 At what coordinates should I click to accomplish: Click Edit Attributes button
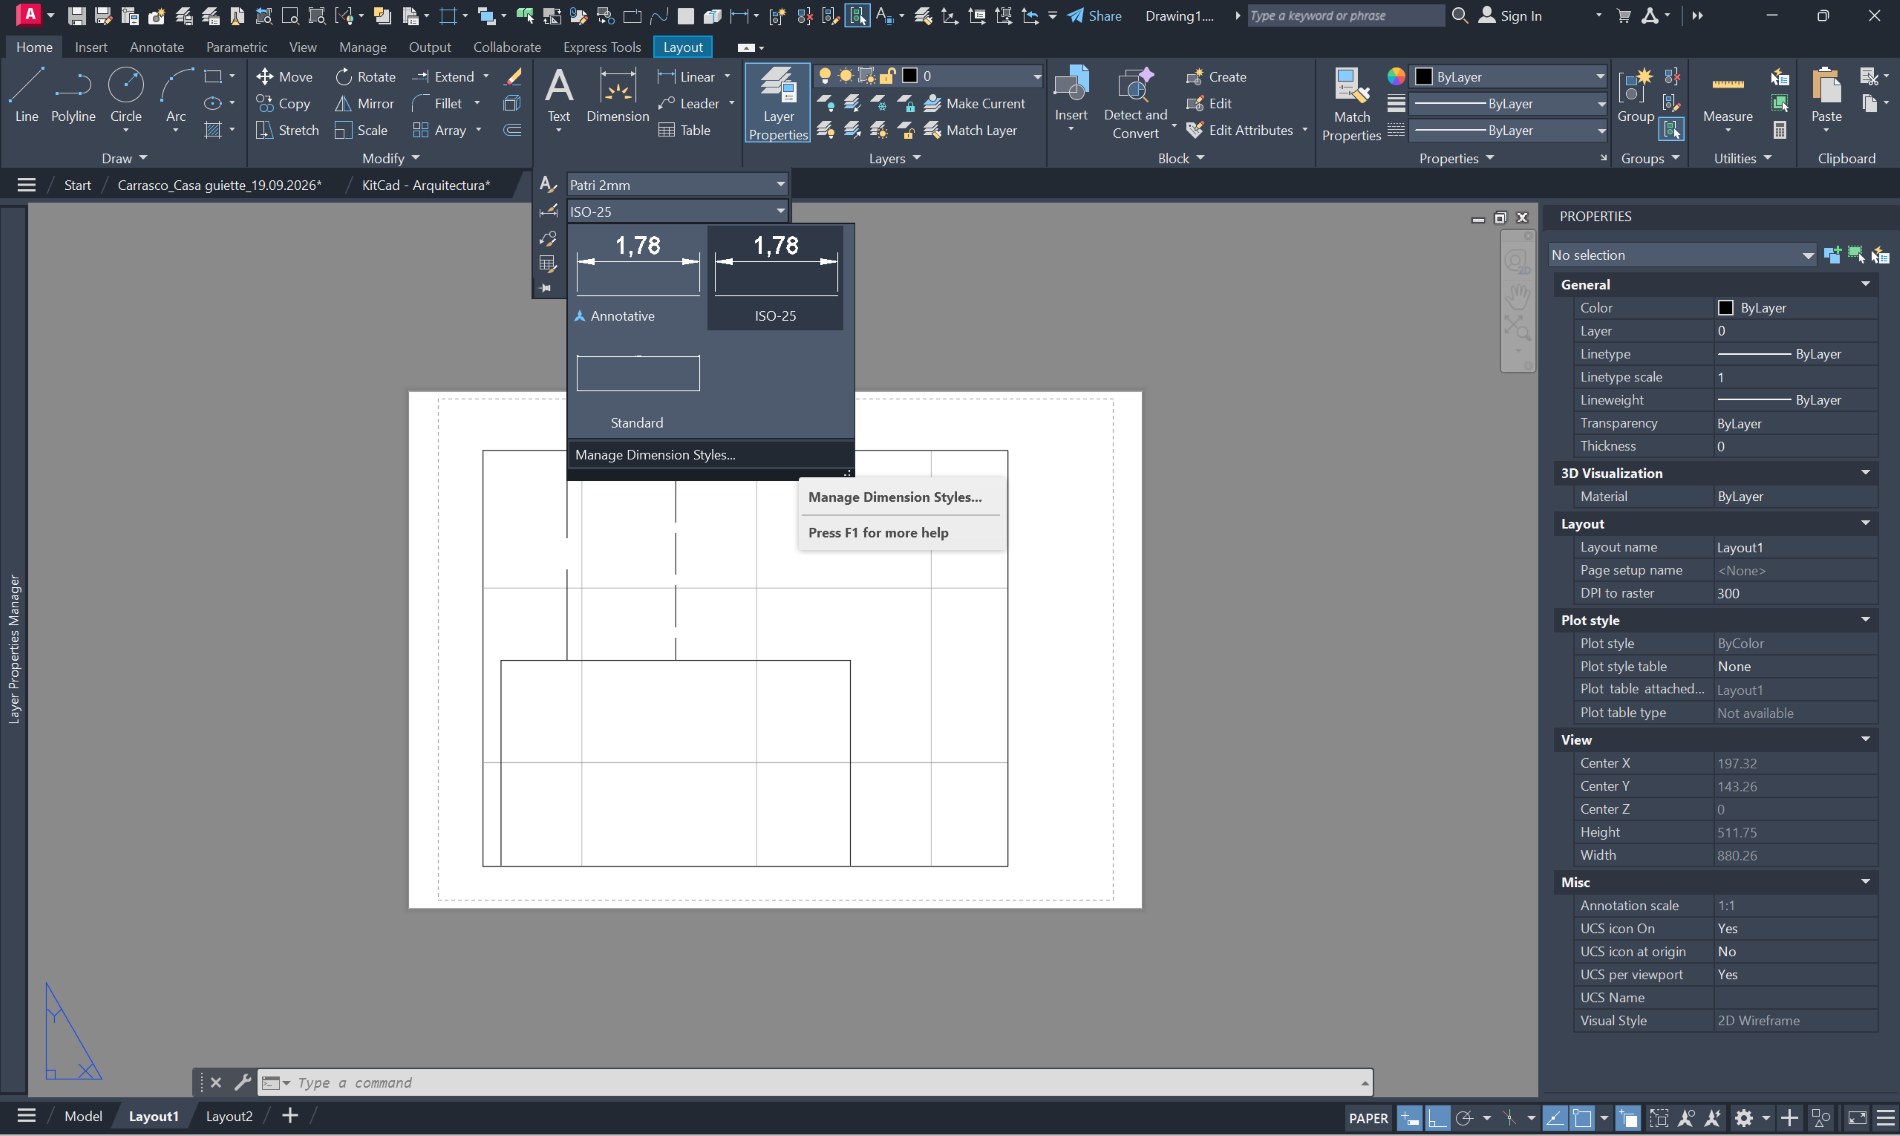point(1239,130)
